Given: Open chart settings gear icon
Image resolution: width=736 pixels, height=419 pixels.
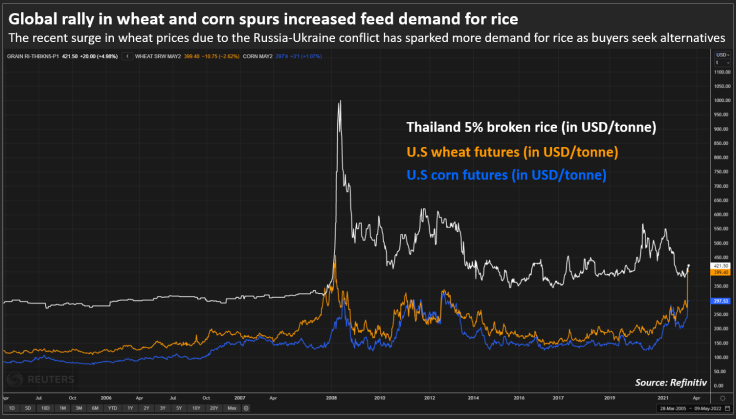Looking at the screenshot, I should click(246, 408).
